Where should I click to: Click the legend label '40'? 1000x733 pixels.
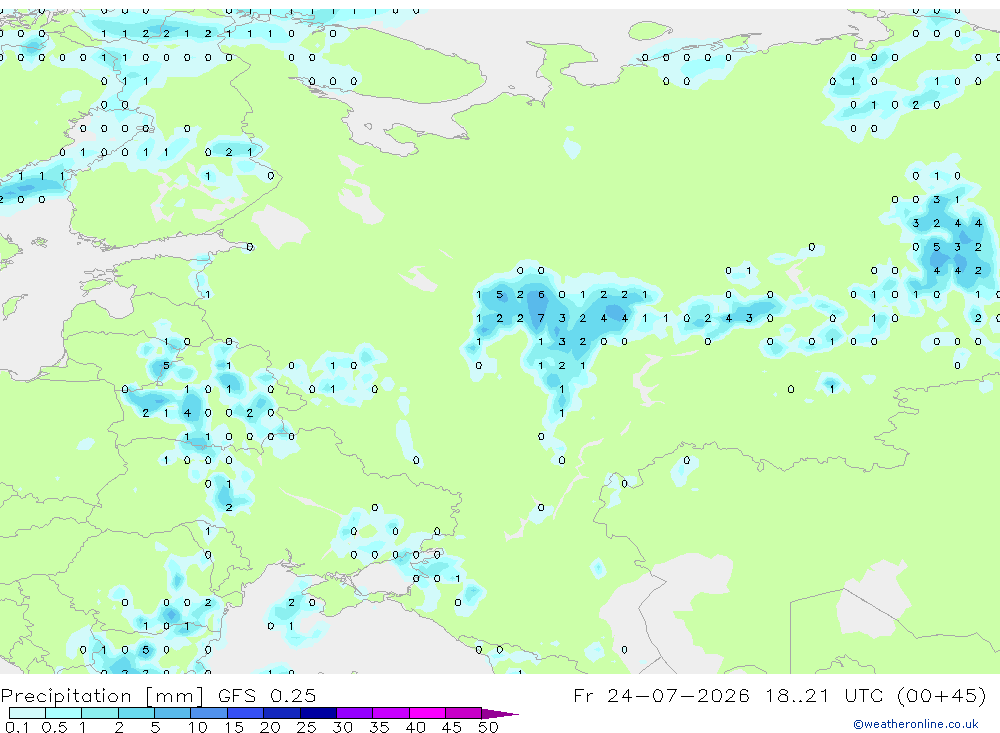[x=415, y=727]
